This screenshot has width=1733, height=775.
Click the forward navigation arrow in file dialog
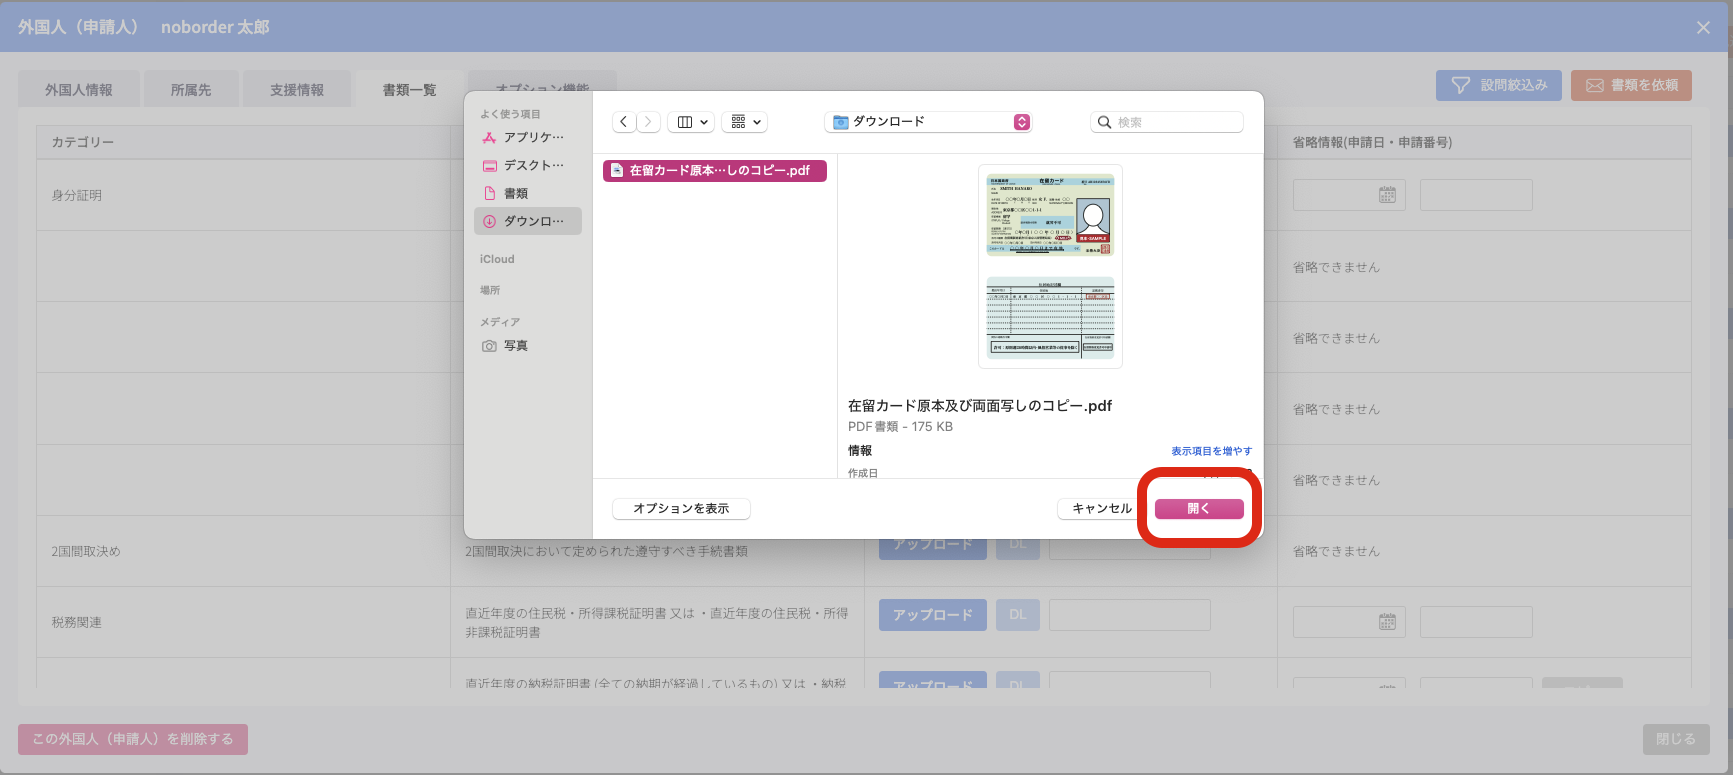648,122
